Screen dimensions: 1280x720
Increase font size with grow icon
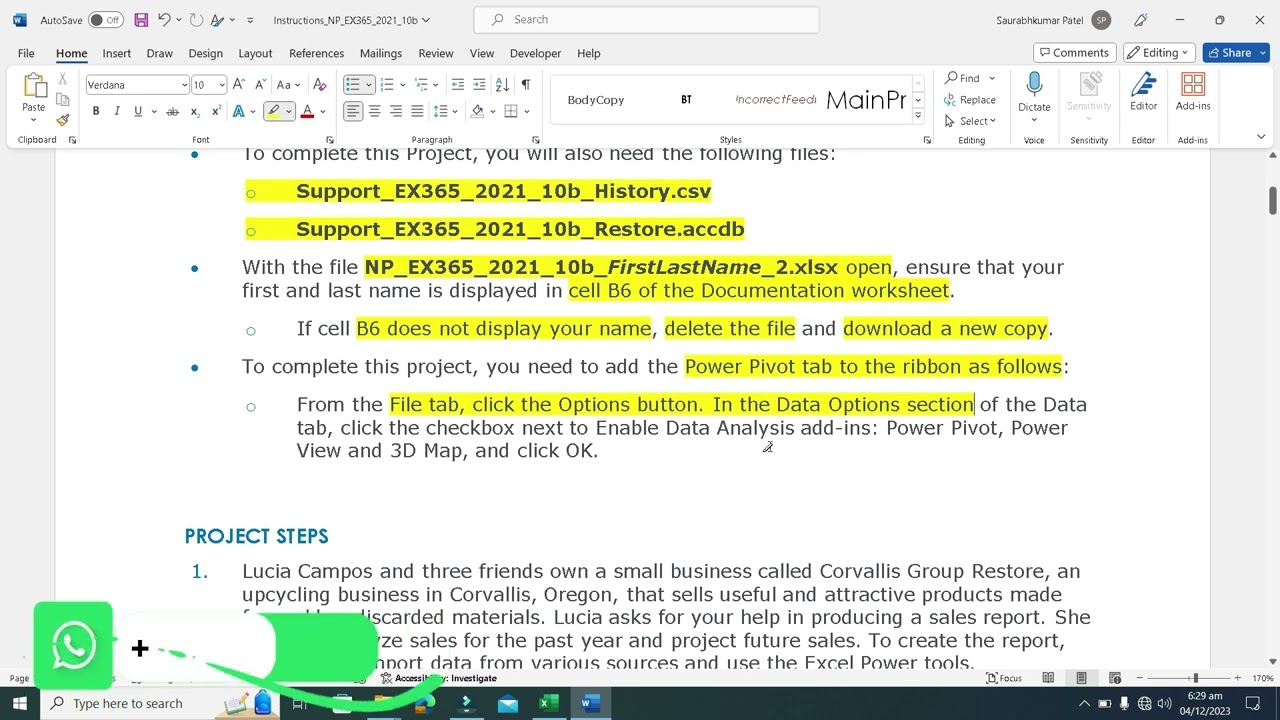pyautogui.click(x=240, y=85)
